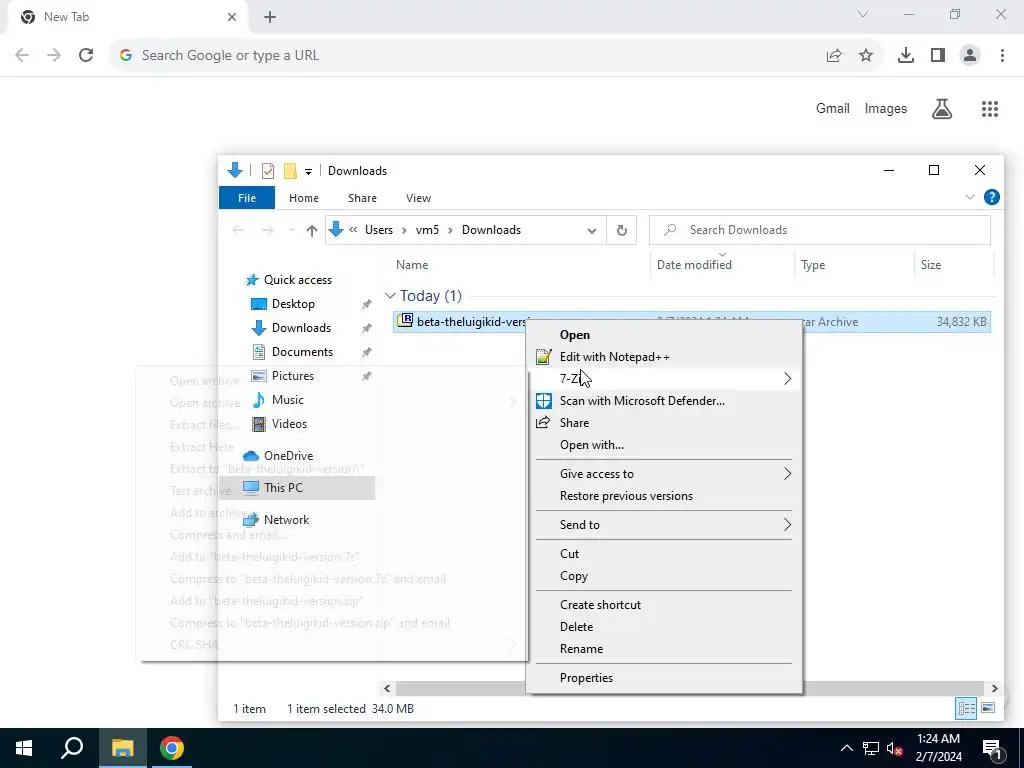Select the beta-theluigikid archive file icon

point(405,321)
